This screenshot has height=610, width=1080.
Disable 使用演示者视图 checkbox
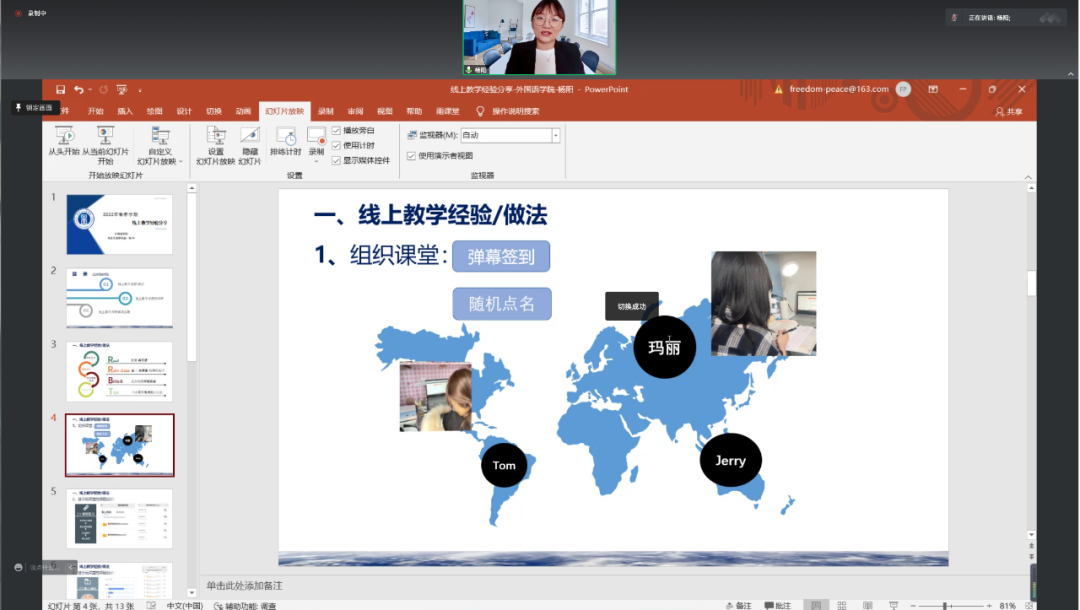[x=411, y=156]
